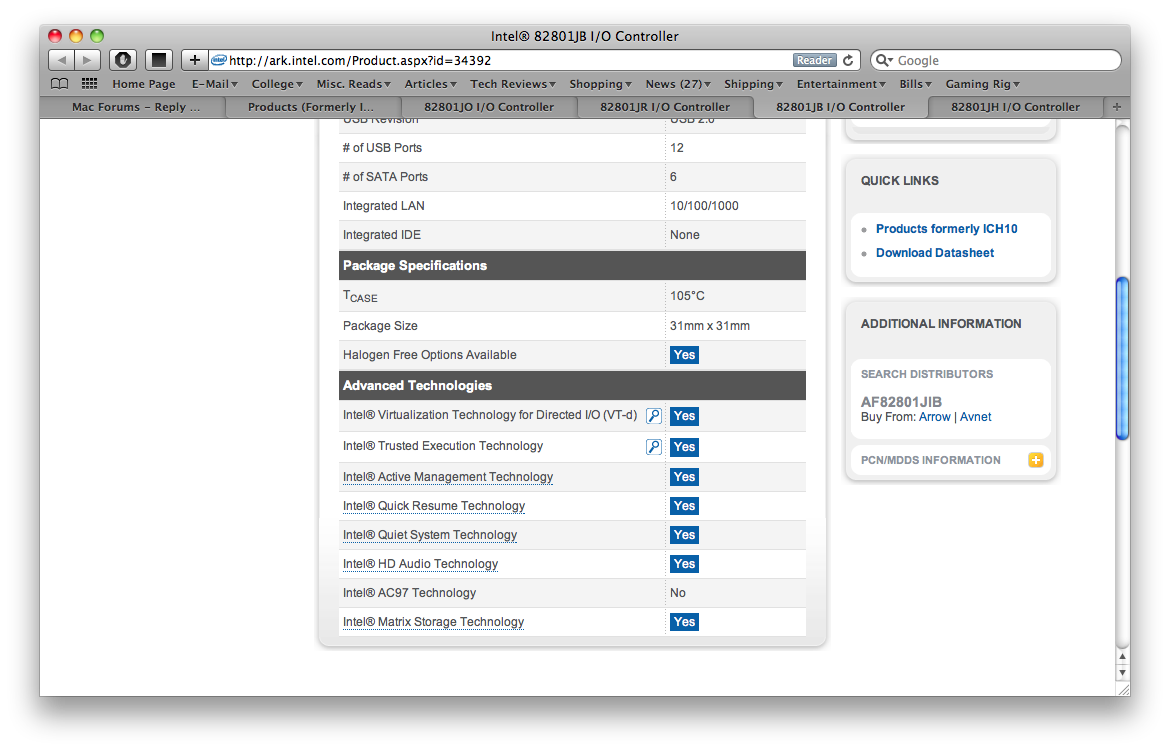Click the Integrated LAN value 10/100/1000

coord(704,205)
